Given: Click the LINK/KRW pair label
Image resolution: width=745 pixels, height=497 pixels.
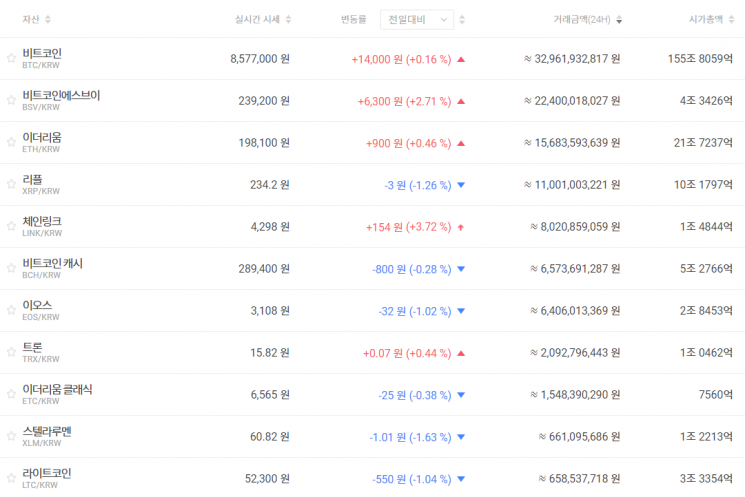Looking at the screenshot, I should [42, 233].
